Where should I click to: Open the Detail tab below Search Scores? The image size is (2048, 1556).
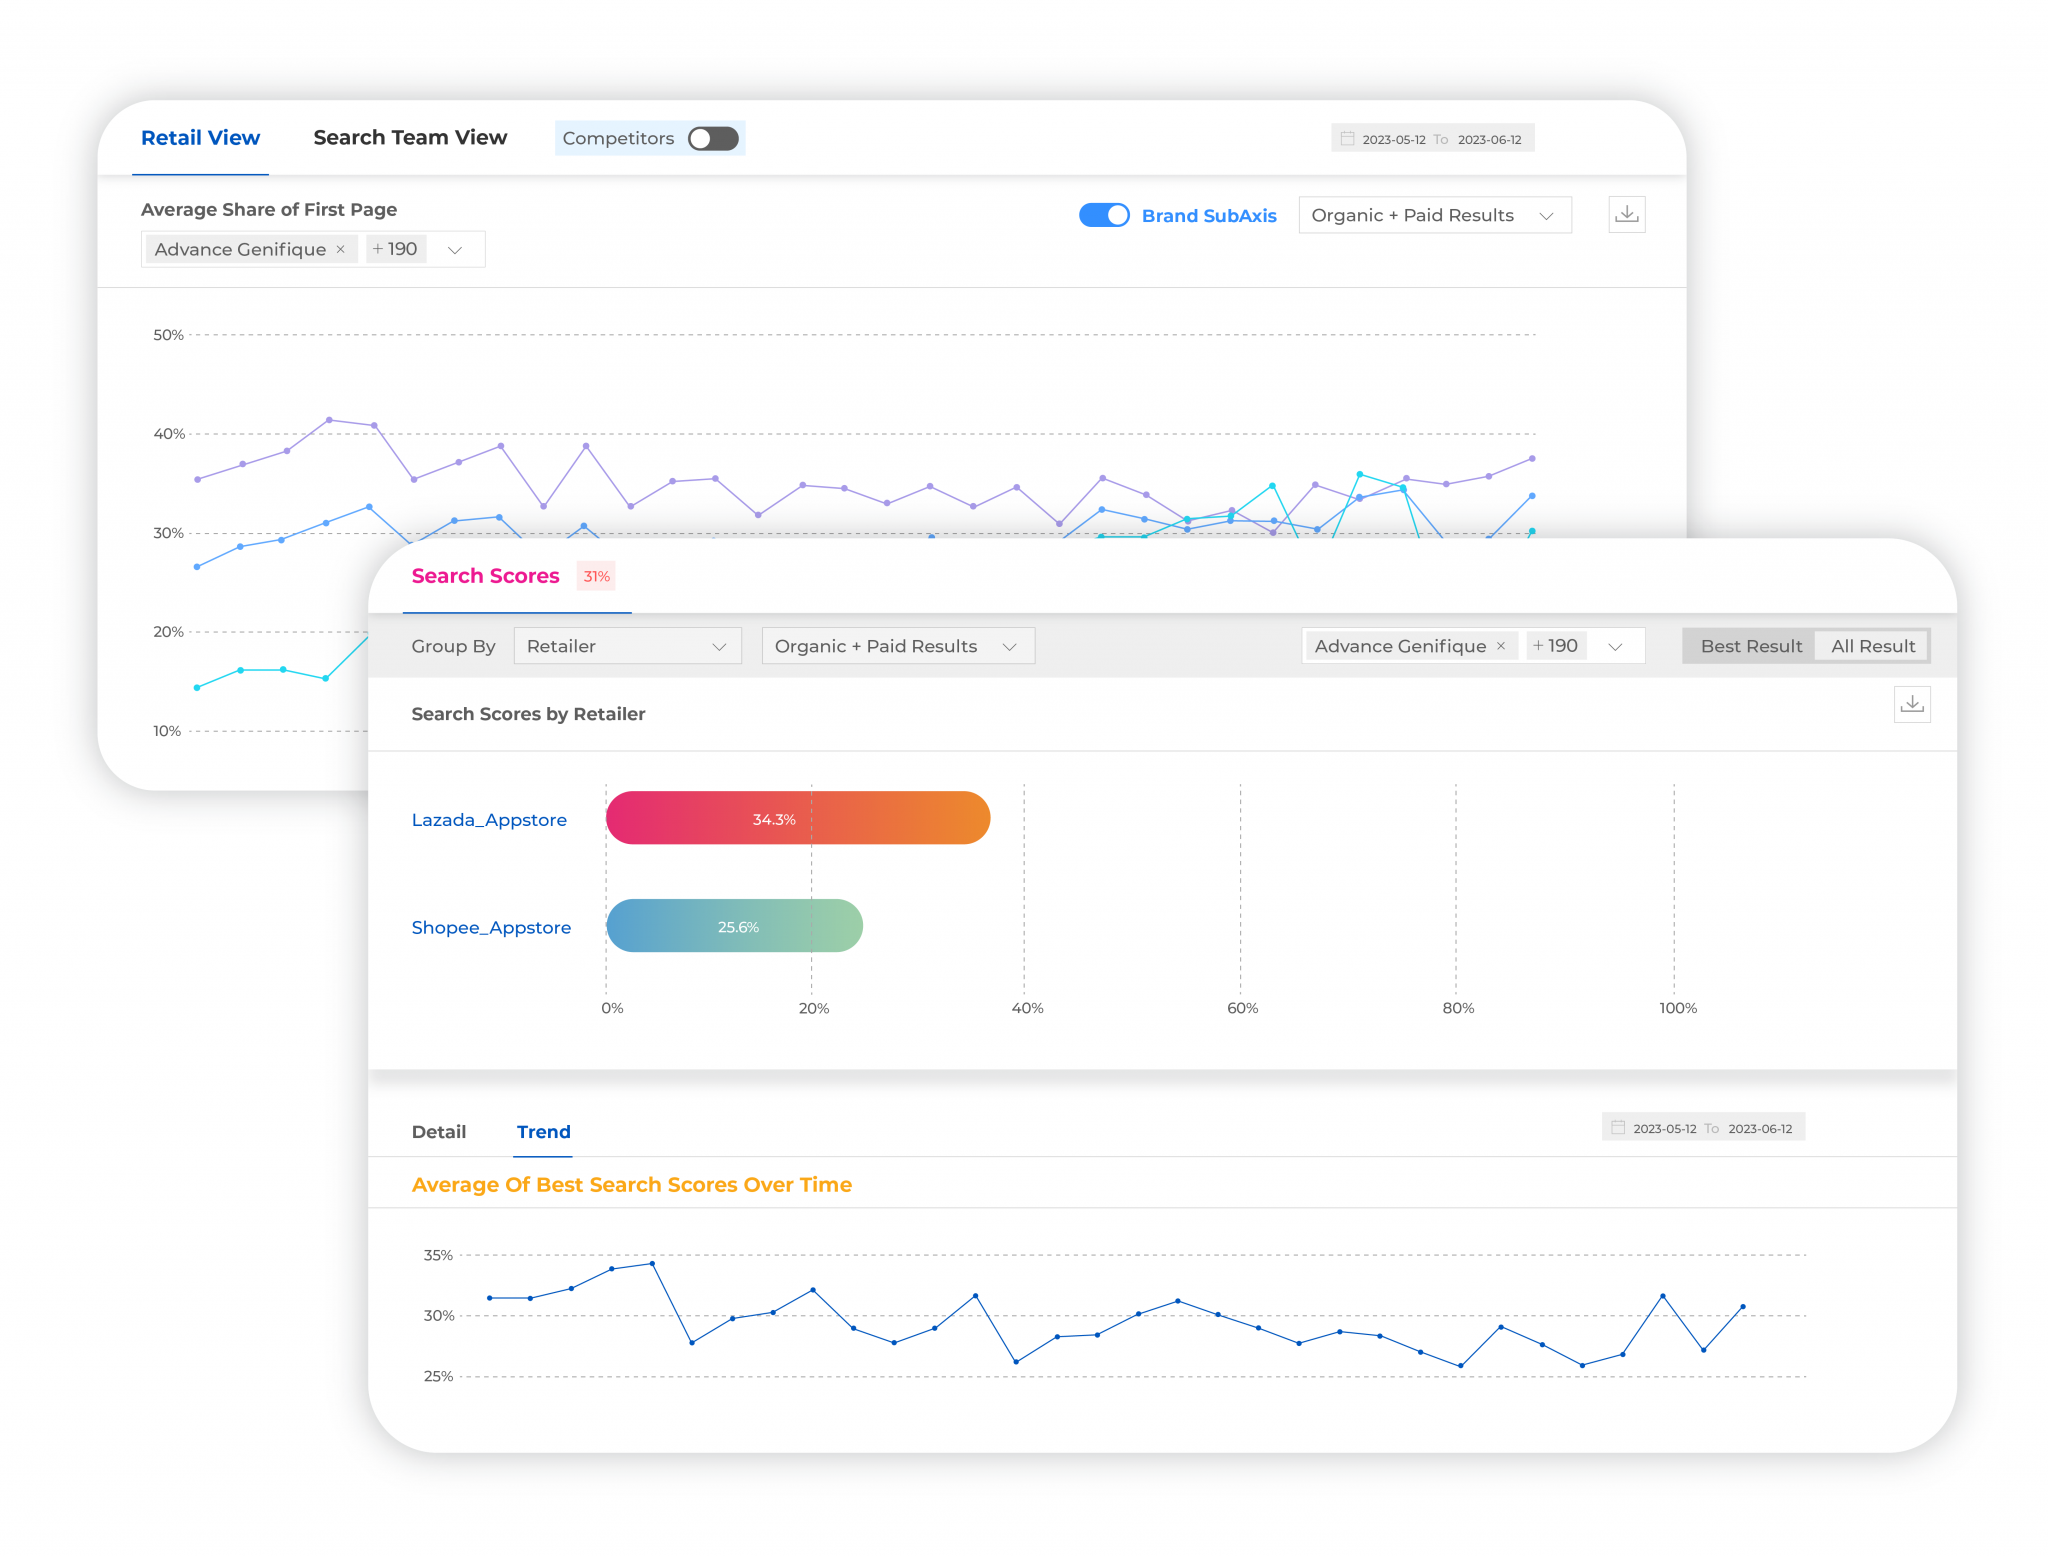pyautogui.click(x=439, y=1131)
